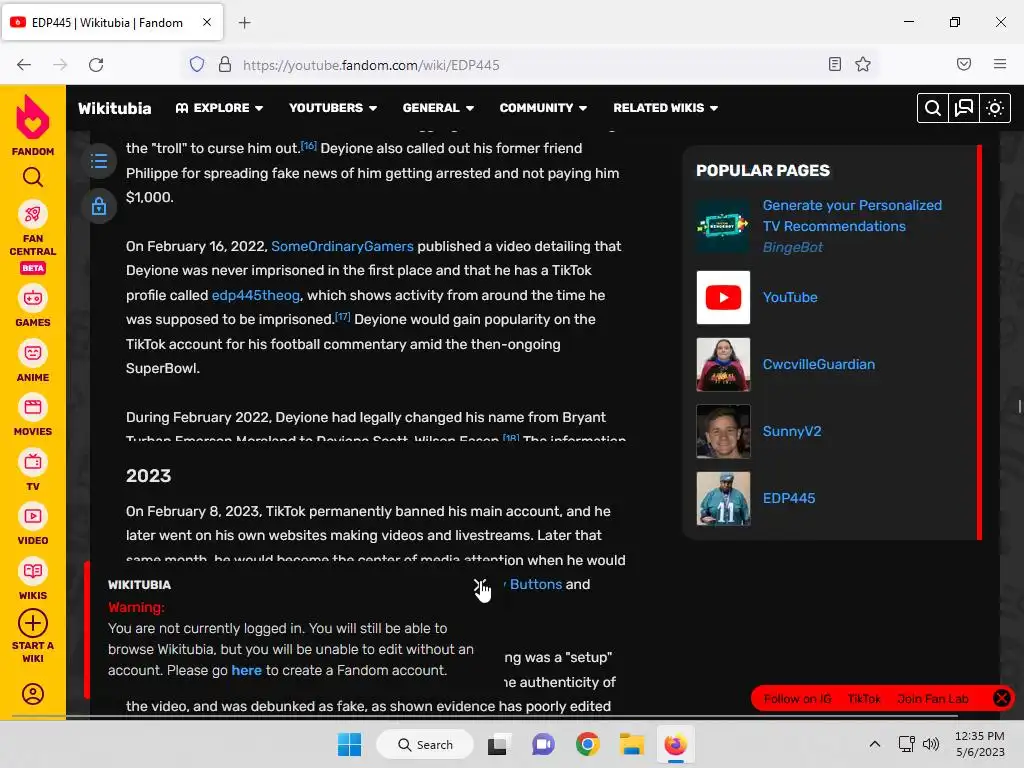Open Video play icon in sidebar

33,517
